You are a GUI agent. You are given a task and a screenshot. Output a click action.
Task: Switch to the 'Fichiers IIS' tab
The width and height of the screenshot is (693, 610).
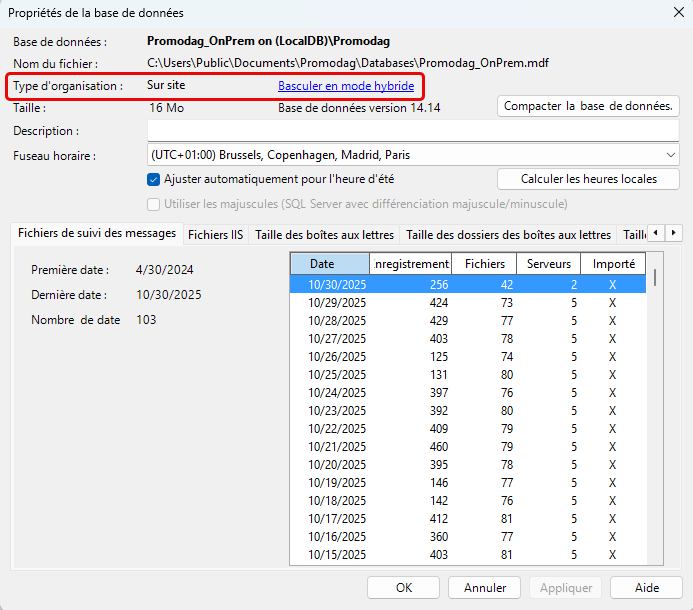(x=215, y=235)
